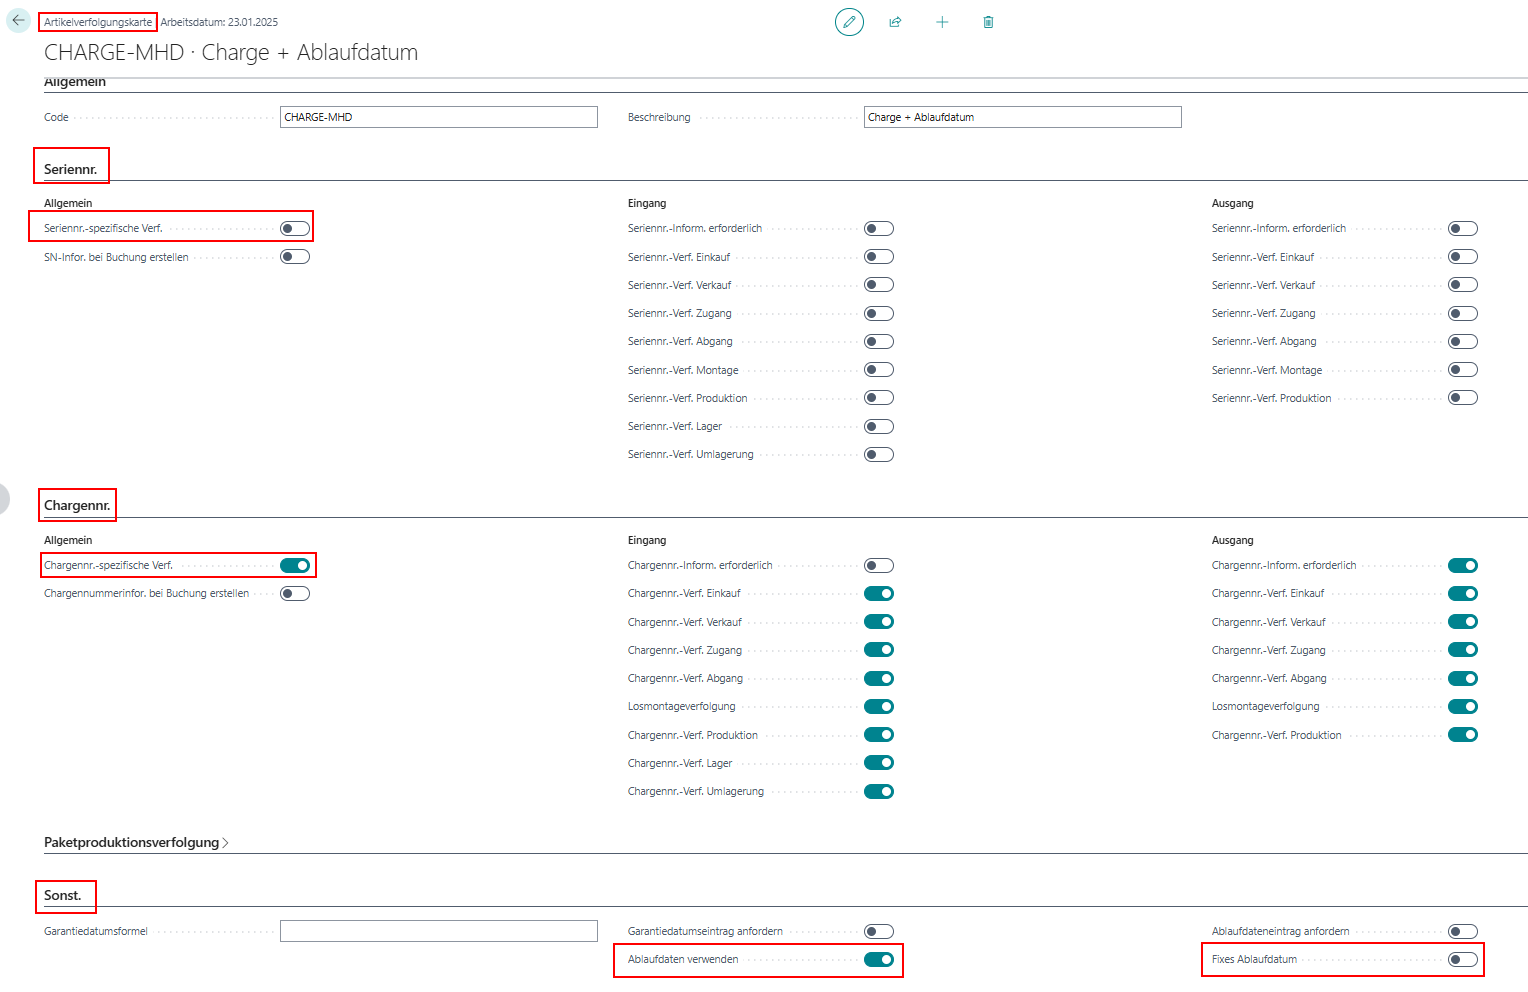Disable Chargennr.-spezifische Verf. toggle

pyautogui.click(x=295, y=565)
